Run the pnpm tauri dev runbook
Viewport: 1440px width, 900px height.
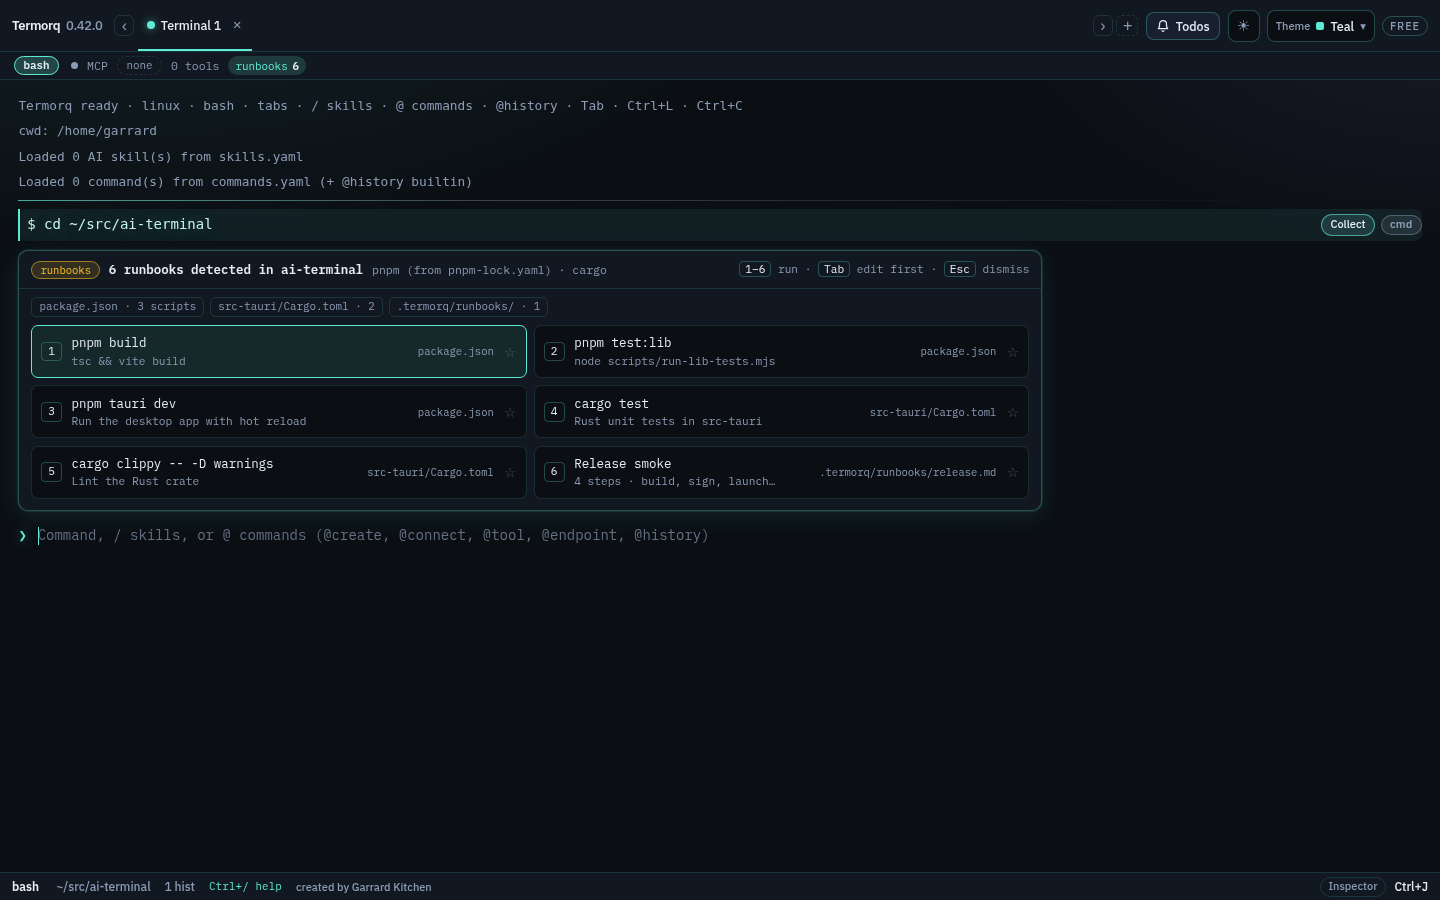[x=279, y=412]
